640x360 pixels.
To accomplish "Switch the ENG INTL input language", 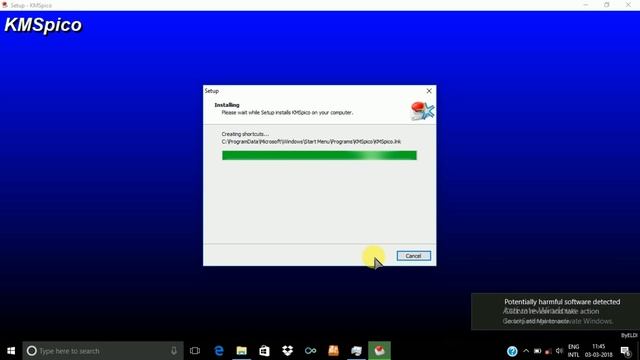I will coord(573,351).
